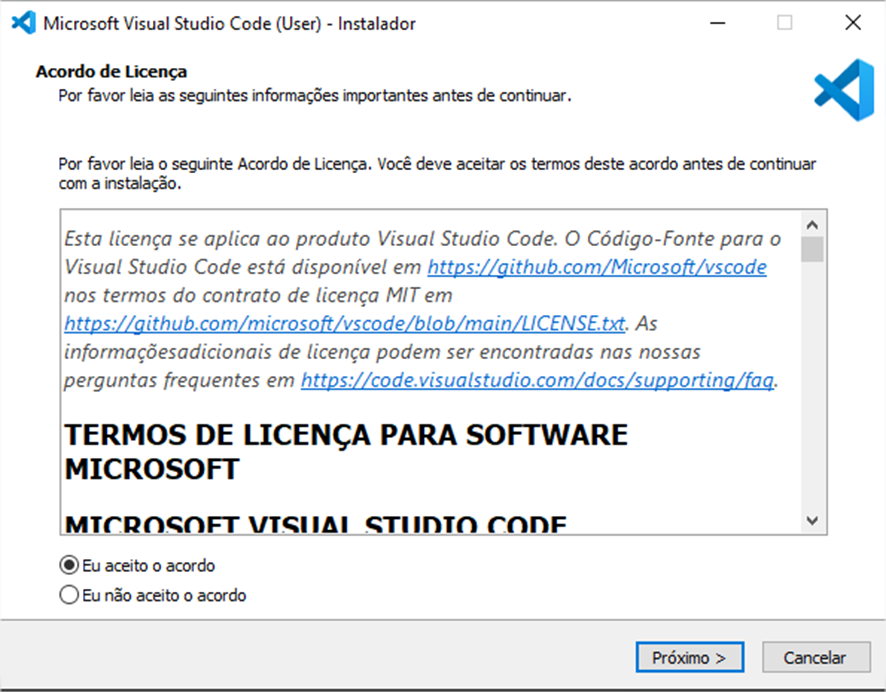The image size is (886, 692).
Task: Click the "Microsoft Visual Studio Code (User) - Instalador" title
Action: point(229,24)
